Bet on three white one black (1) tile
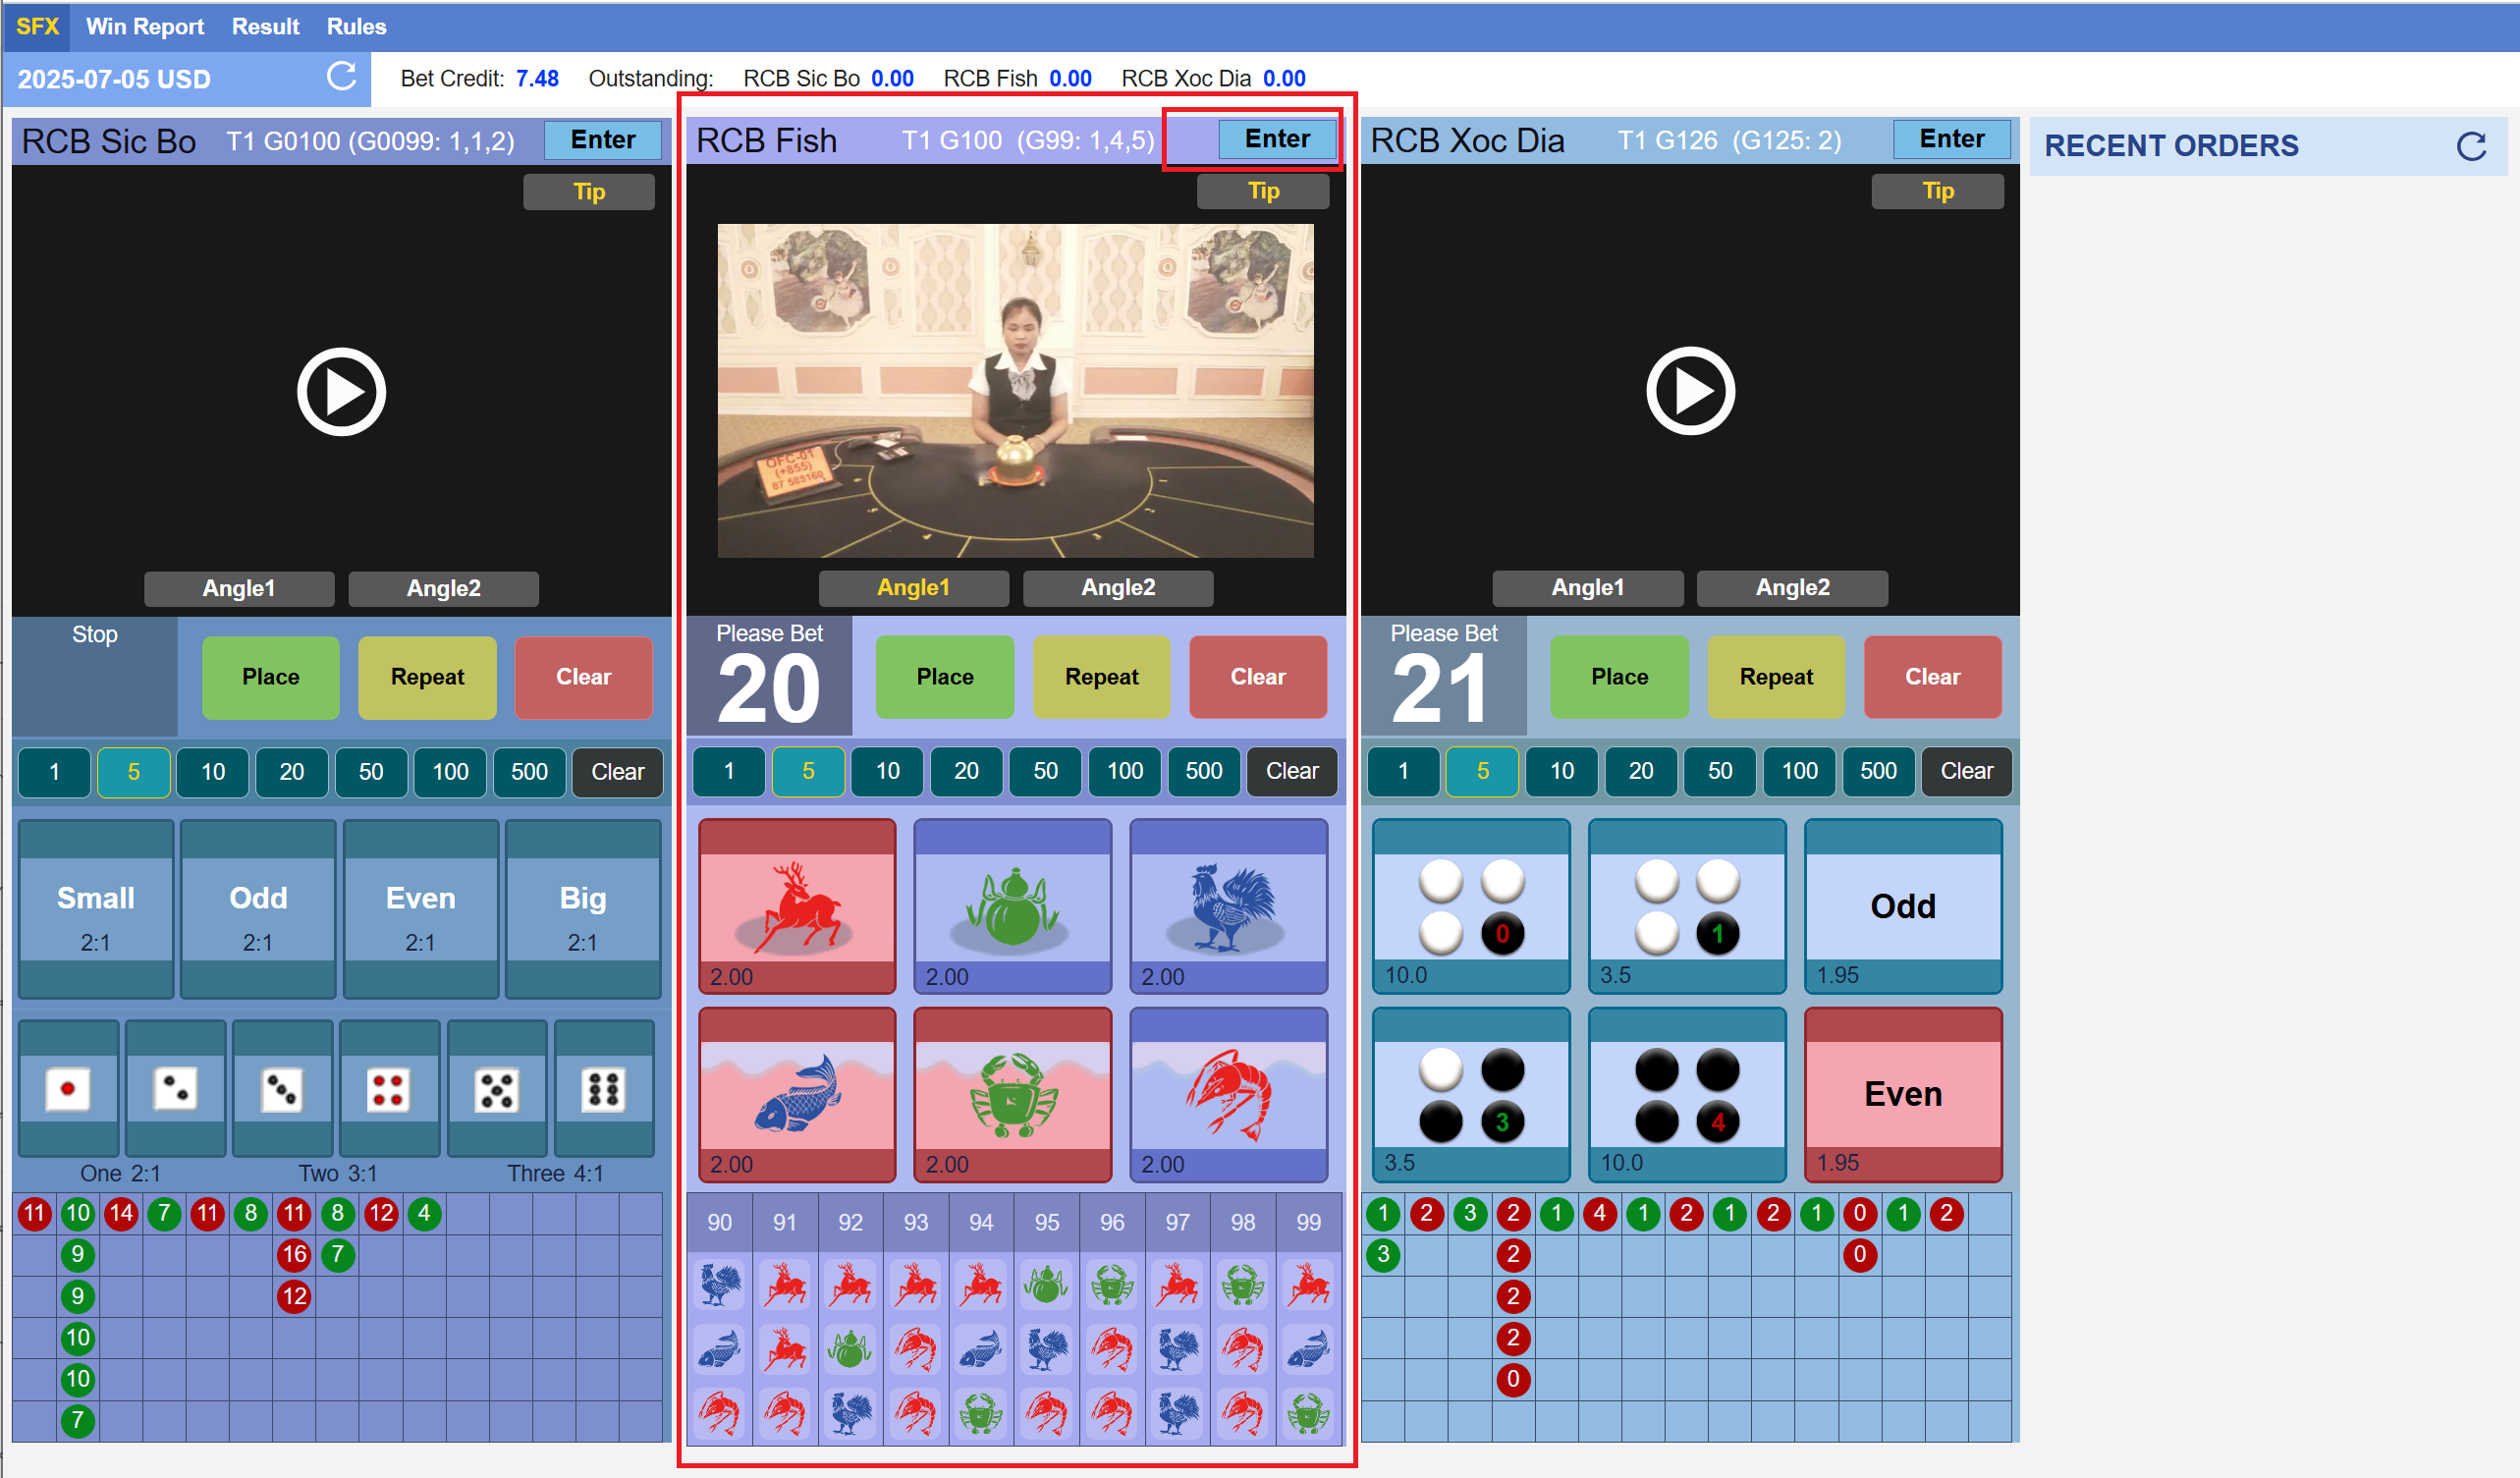 [x=1687, y=906]
